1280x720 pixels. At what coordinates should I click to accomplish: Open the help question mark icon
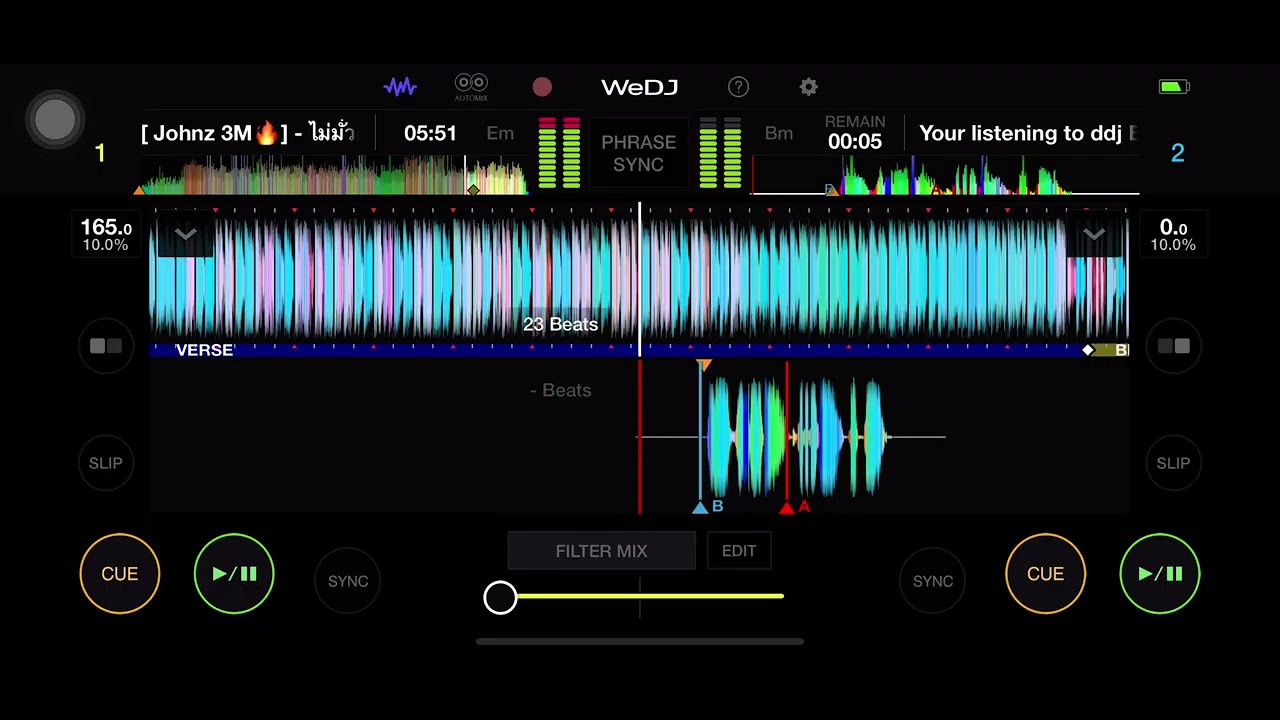click(x=738, y=87)
